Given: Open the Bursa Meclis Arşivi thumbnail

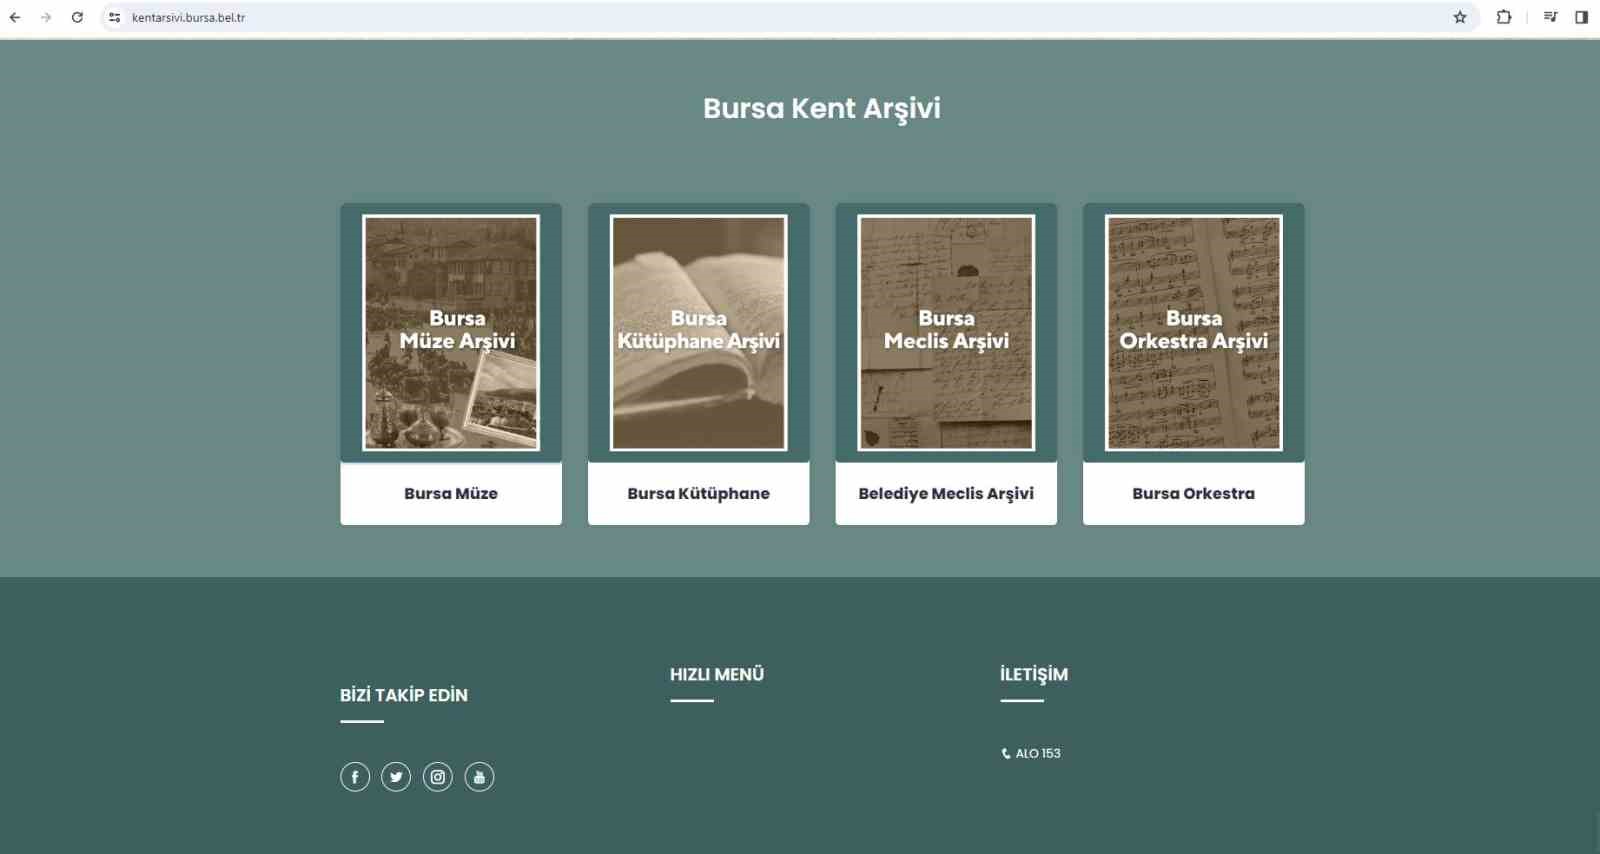Looking at the screenshot, I should tap(946, 333).
